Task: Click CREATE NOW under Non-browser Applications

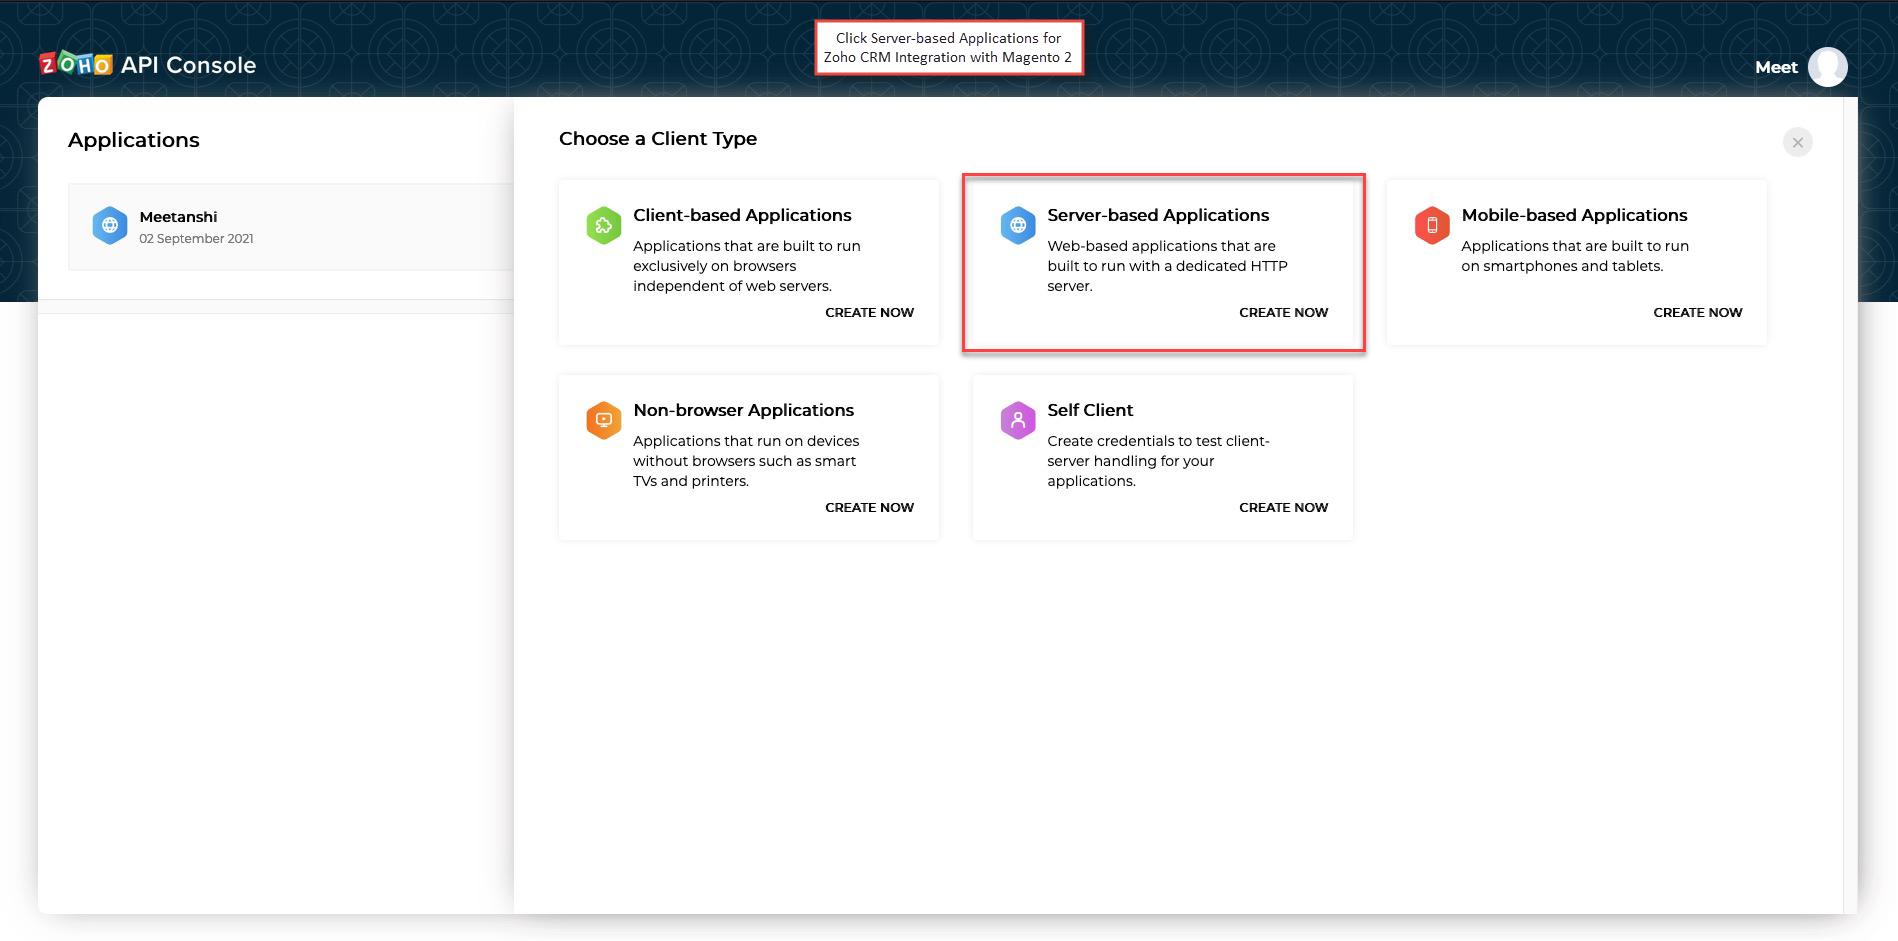Action: click(869, 507)
